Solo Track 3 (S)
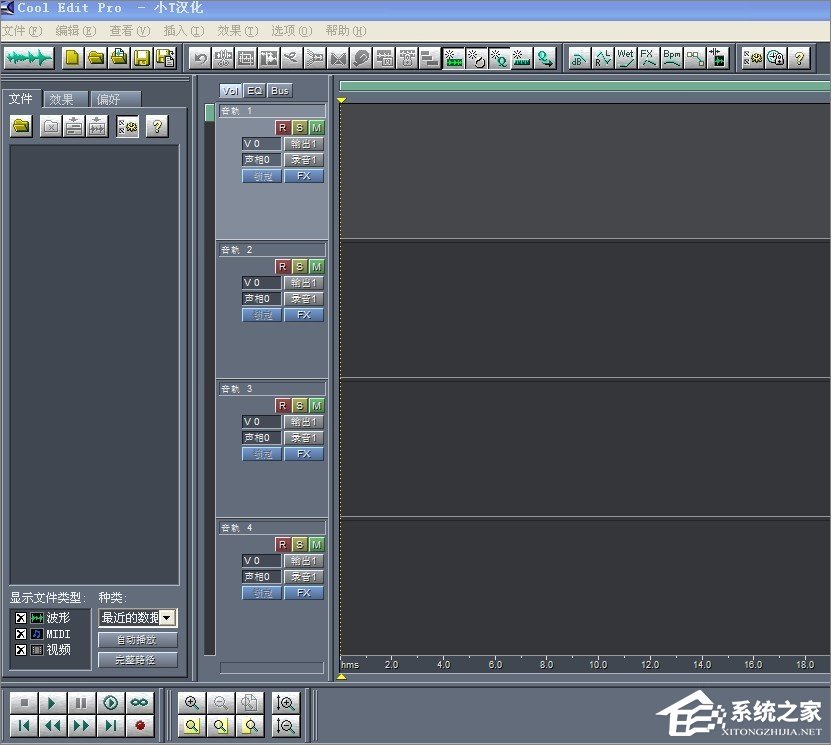This screenshot has width=831, height=745. click(x=299, y=406)
